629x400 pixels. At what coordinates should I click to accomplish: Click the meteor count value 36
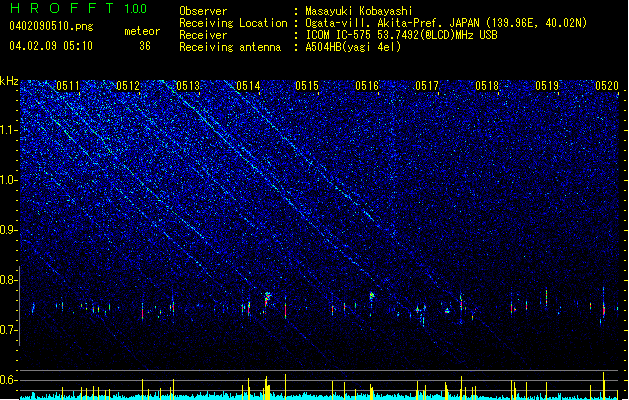[x=145, y=46]
